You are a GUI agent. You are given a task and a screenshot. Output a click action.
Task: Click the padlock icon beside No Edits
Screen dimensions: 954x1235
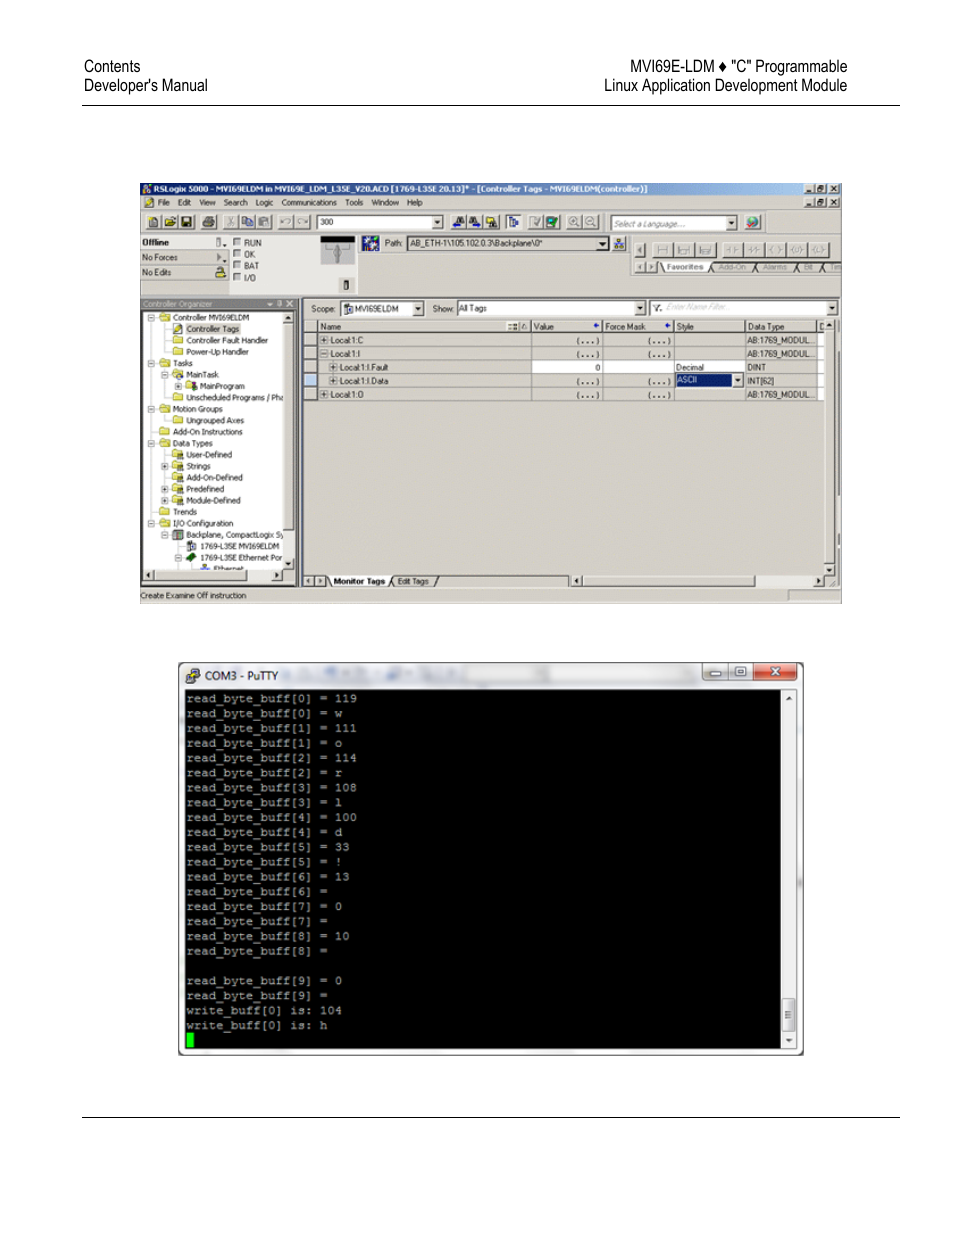[220, 272]
